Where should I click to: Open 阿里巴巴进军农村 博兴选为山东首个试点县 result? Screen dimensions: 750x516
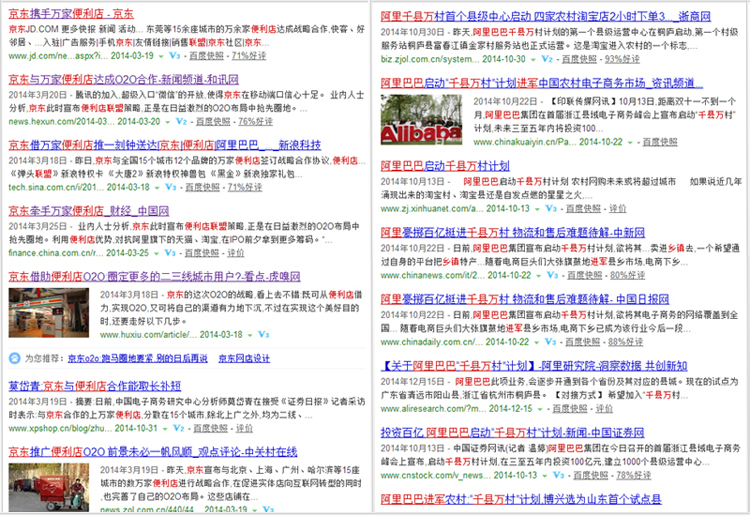521,499
